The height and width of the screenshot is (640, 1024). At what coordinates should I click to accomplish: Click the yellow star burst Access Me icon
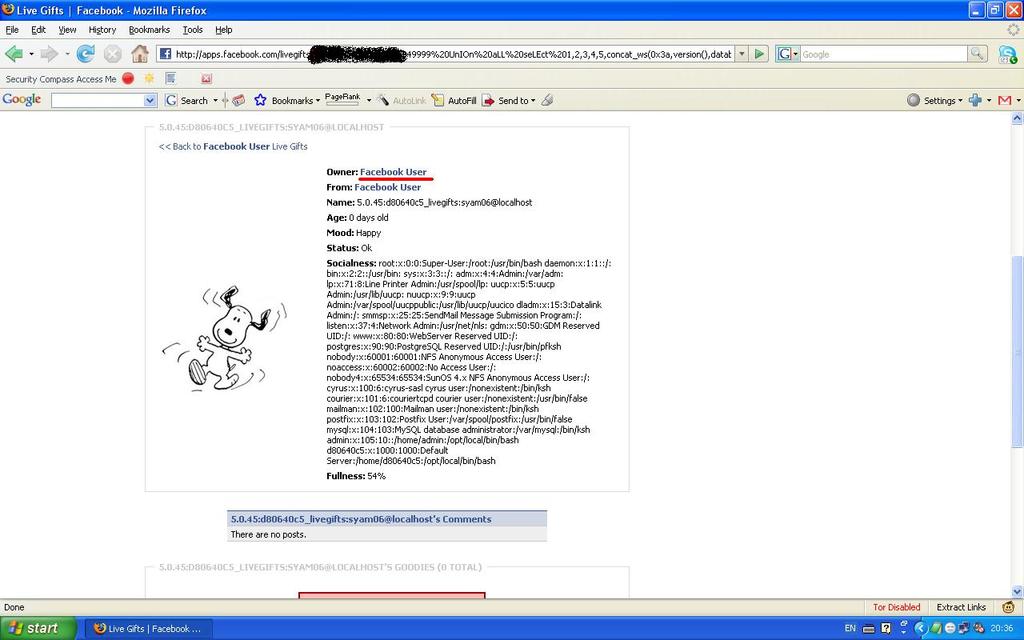[x=150, y=78]
